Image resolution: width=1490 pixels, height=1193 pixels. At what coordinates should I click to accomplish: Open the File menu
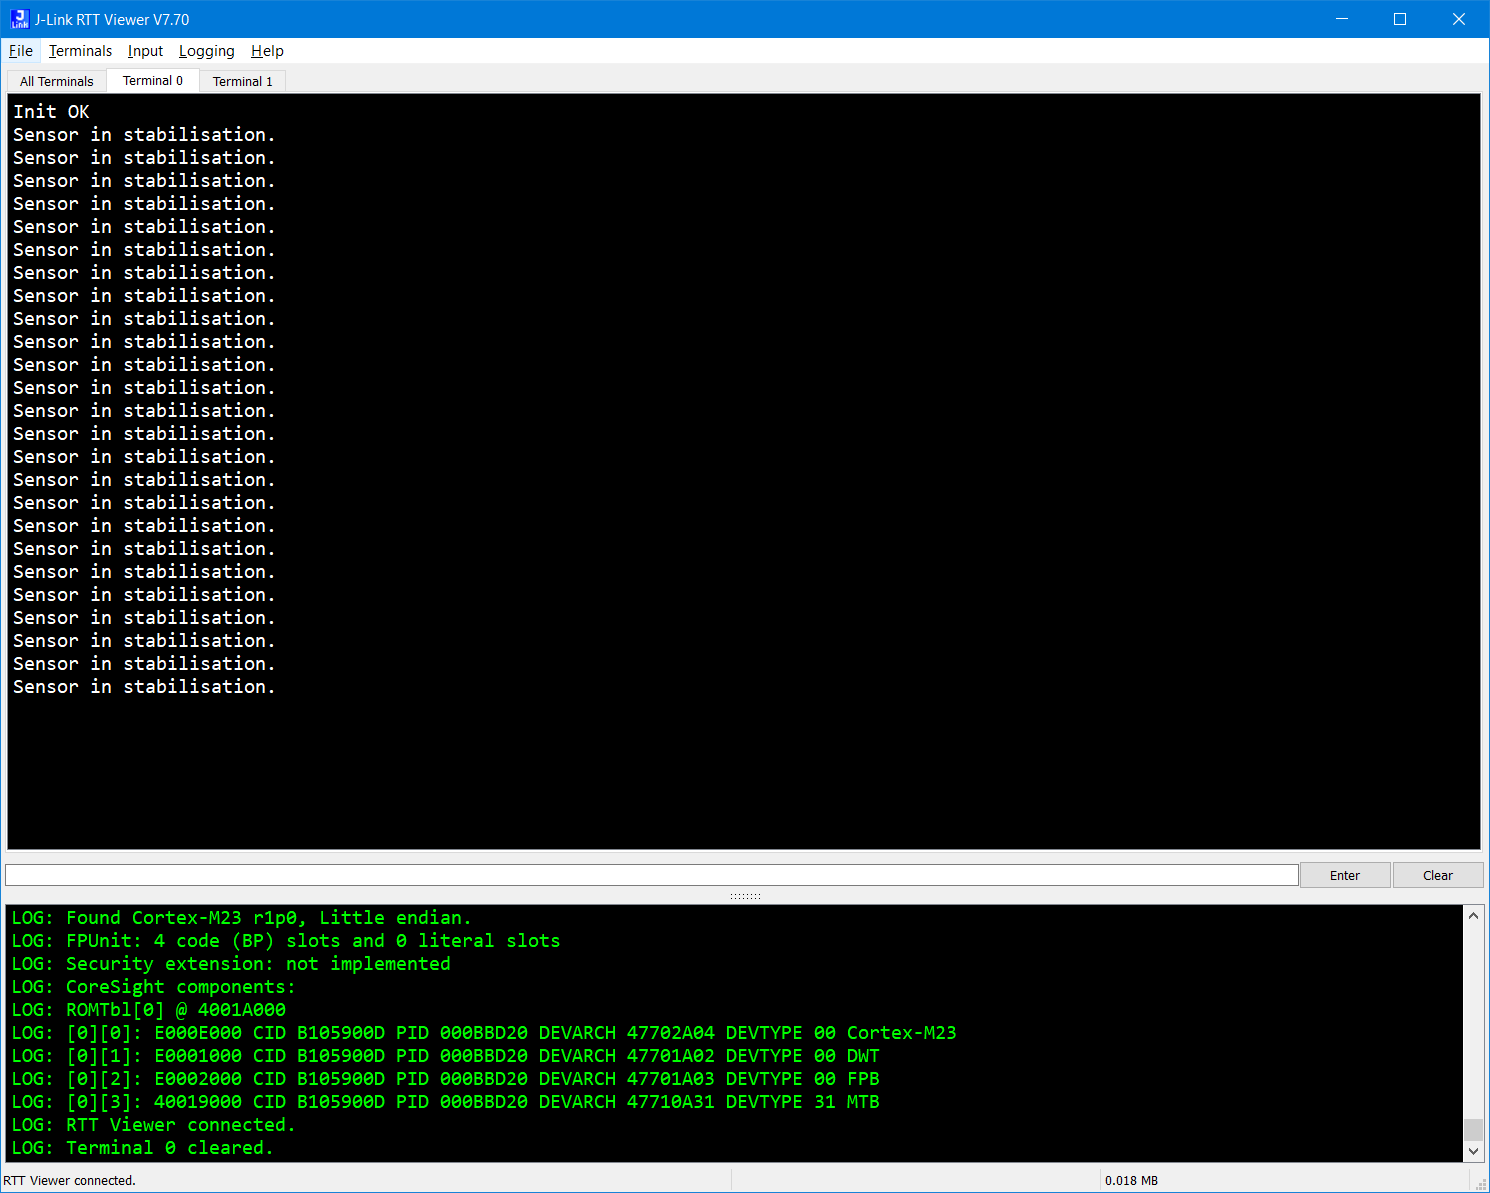click(21, 51)
